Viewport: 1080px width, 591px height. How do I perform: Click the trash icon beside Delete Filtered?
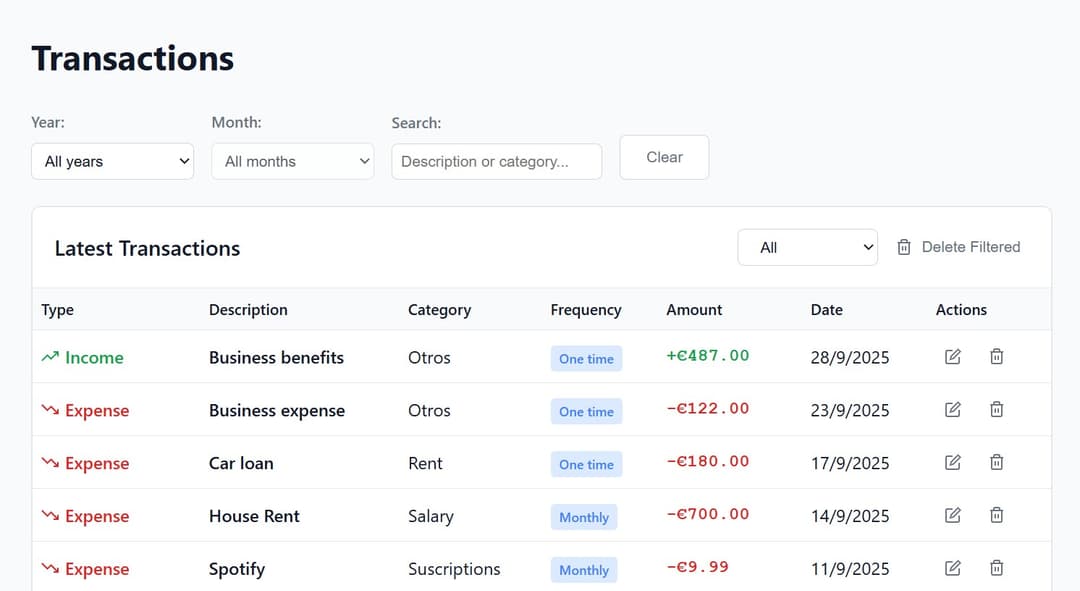click(904, 247)
